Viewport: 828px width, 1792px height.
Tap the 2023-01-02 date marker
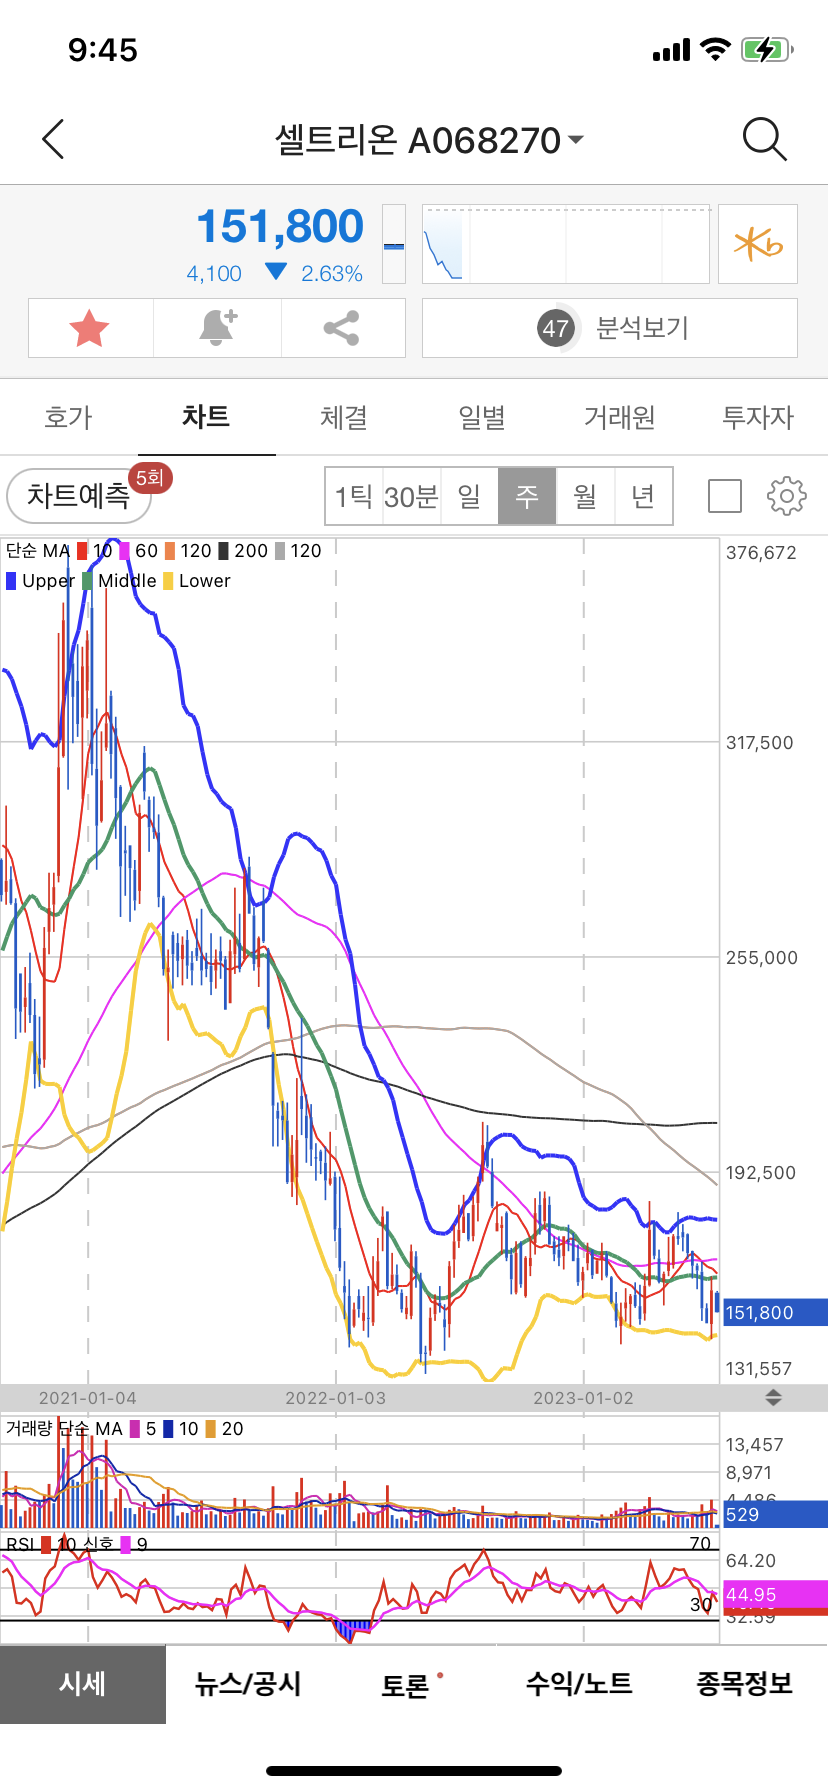tap(583, 1398)
